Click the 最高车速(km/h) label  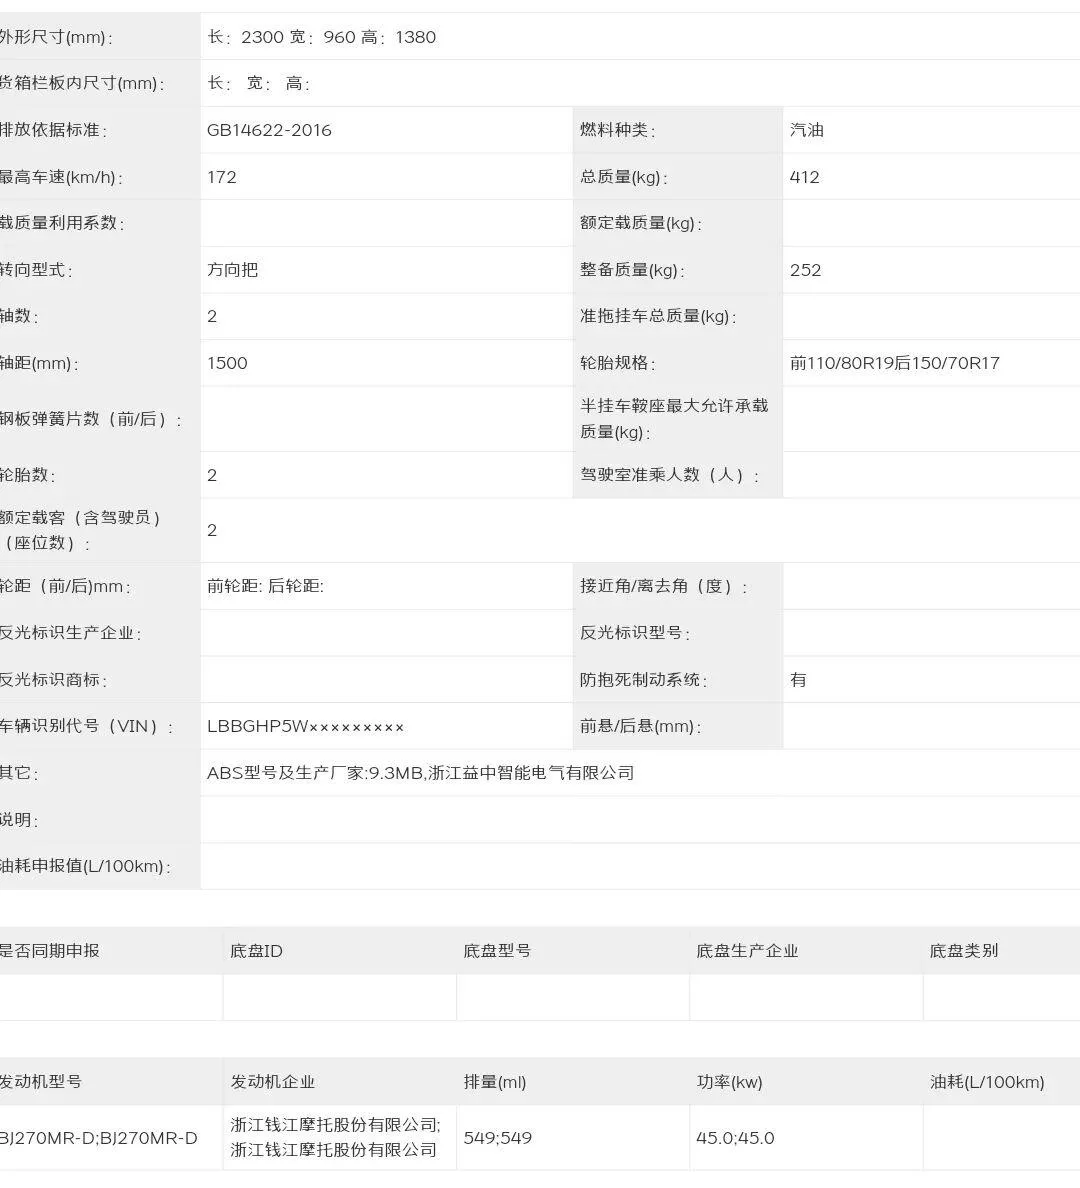61,177
